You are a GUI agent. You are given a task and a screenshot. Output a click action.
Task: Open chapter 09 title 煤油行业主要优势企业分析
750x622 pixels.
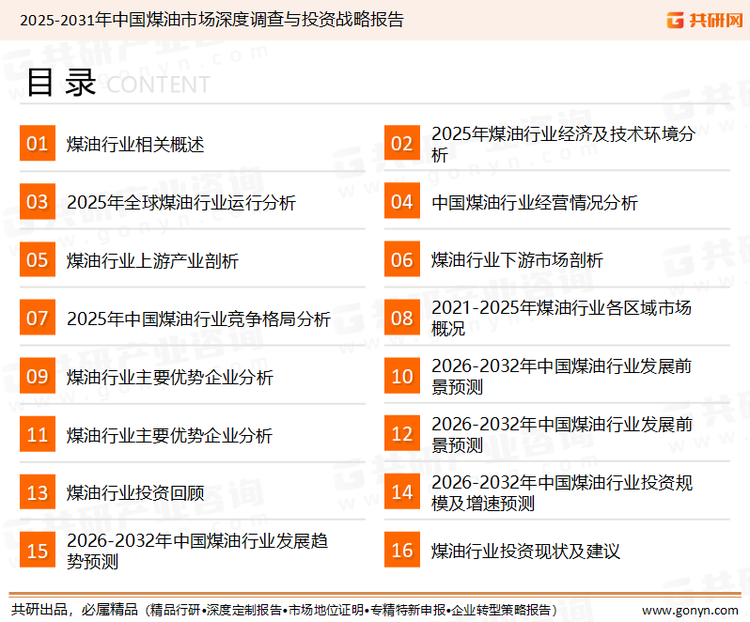170,377
